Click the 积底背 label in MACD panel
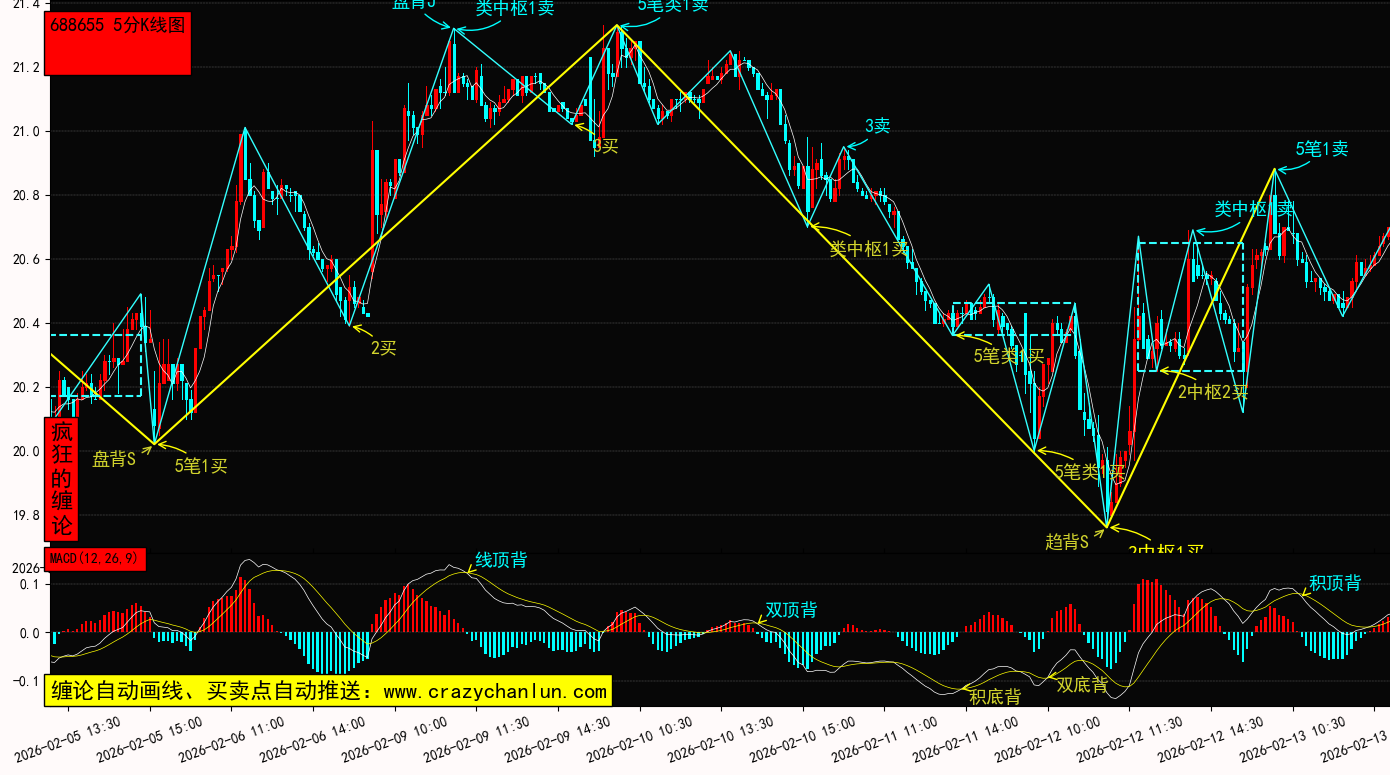This screenshot has width=1390, height=775. 994,697
